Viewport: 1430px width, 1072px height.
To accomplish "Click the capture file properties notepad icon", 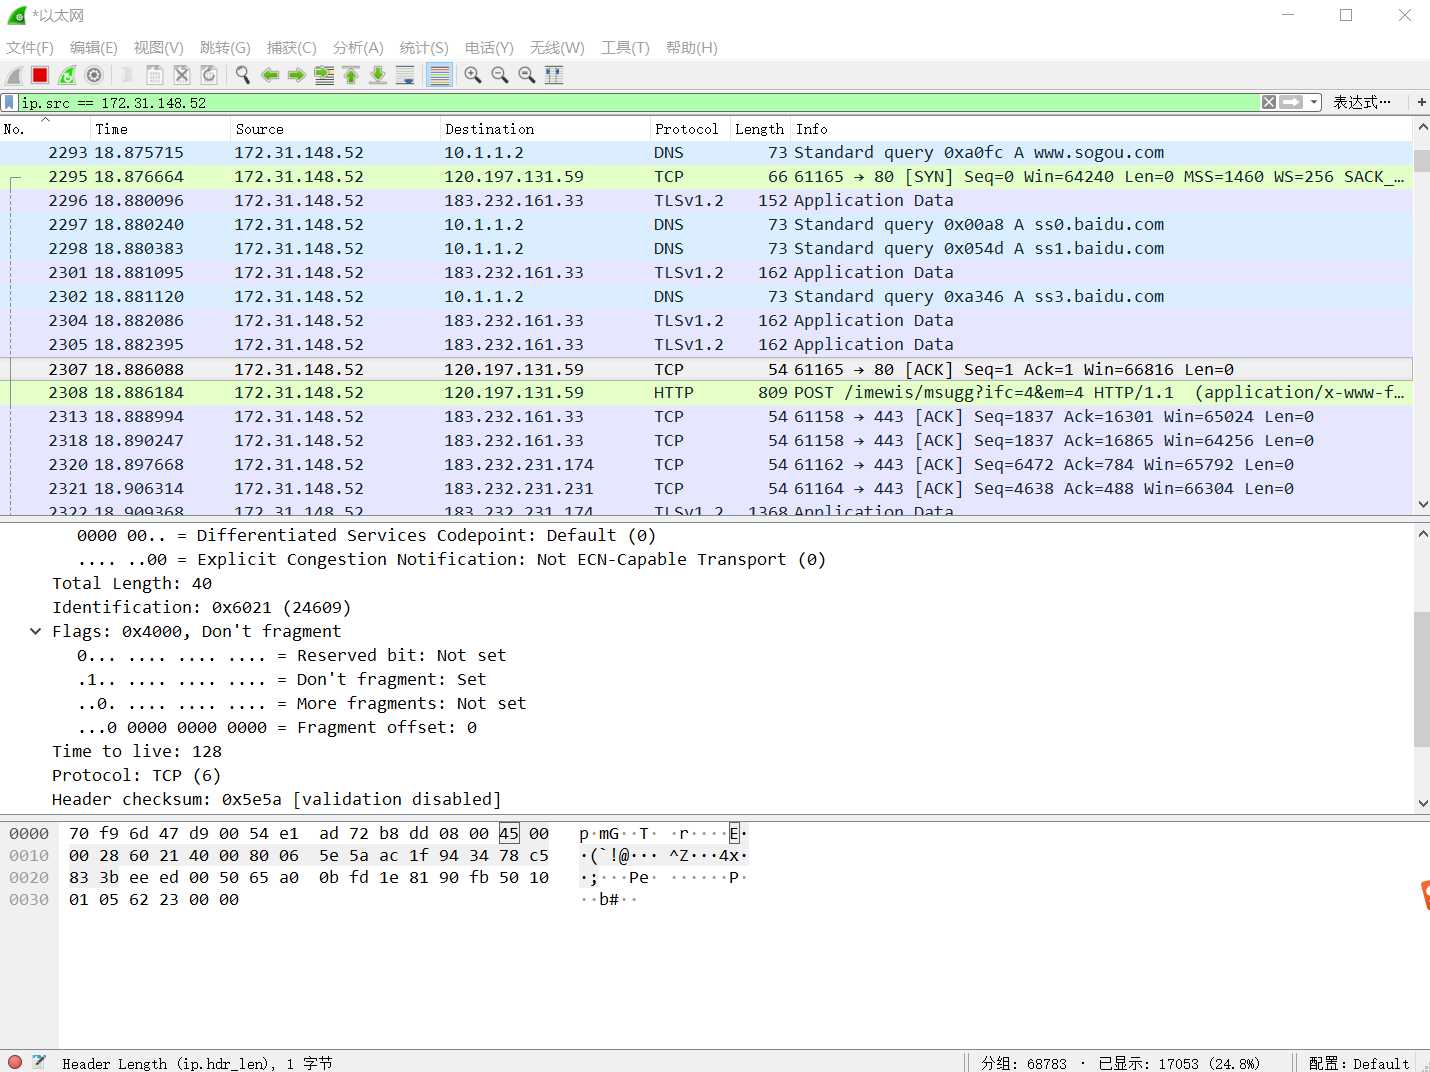I will tap(39, 1062).
